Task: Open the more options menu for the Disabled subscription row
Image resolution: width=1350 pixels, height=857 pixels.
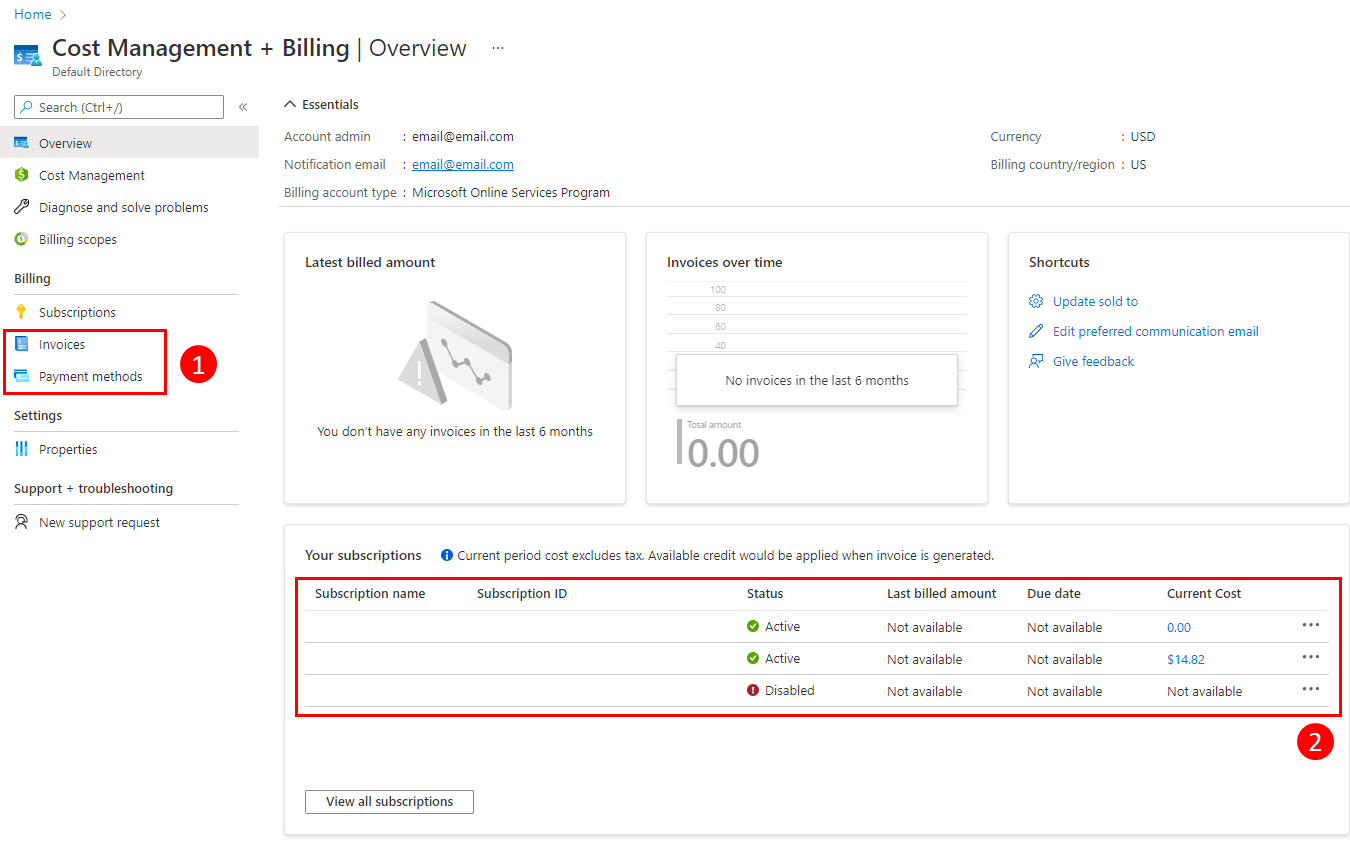Action: pyautogui.click(x=1311, y=689)
